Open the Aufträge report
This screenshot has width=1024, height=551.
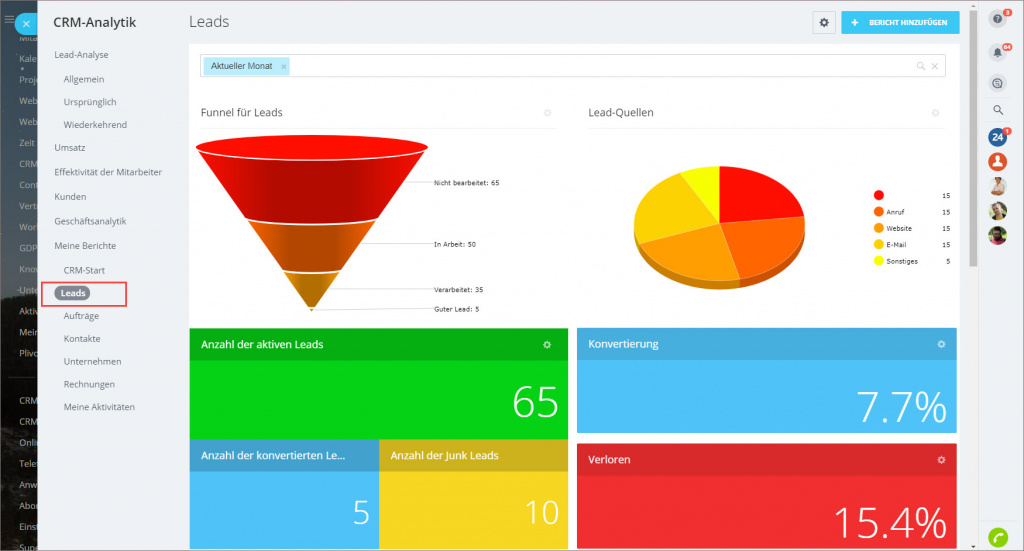tap(81, 316)
